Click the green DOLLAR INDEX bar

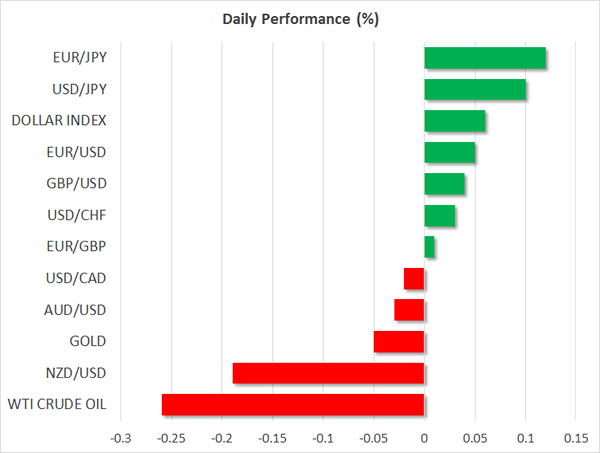tap(455, 121)
